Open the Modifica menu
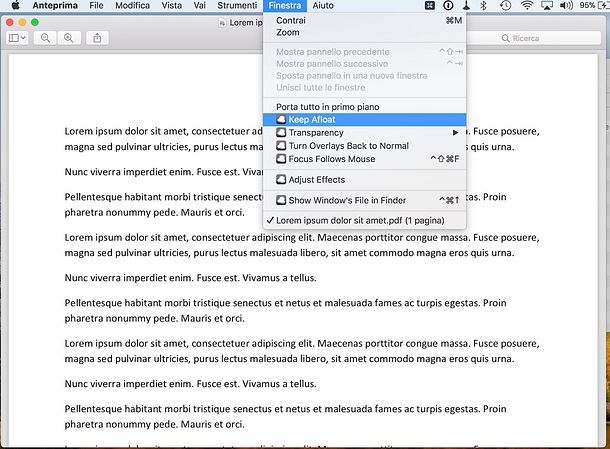 coord(132,5)
